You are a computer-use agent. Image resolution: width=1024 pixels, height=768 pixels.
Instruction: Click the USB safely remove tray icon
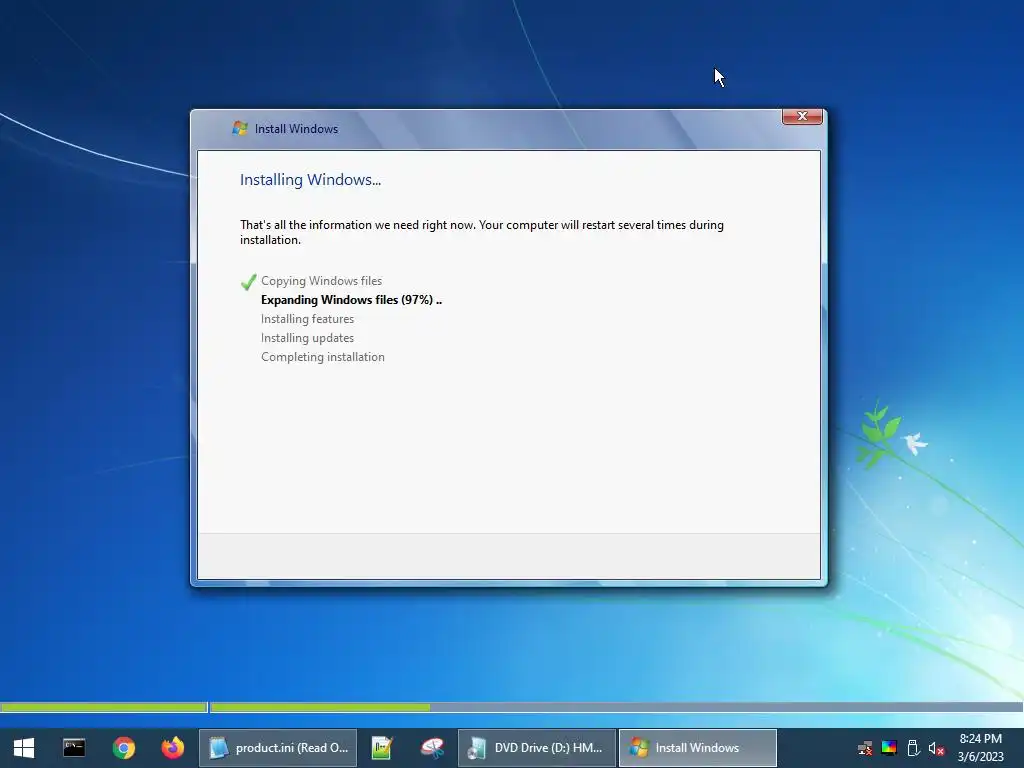pyautogui.click(x=913, y=748)
